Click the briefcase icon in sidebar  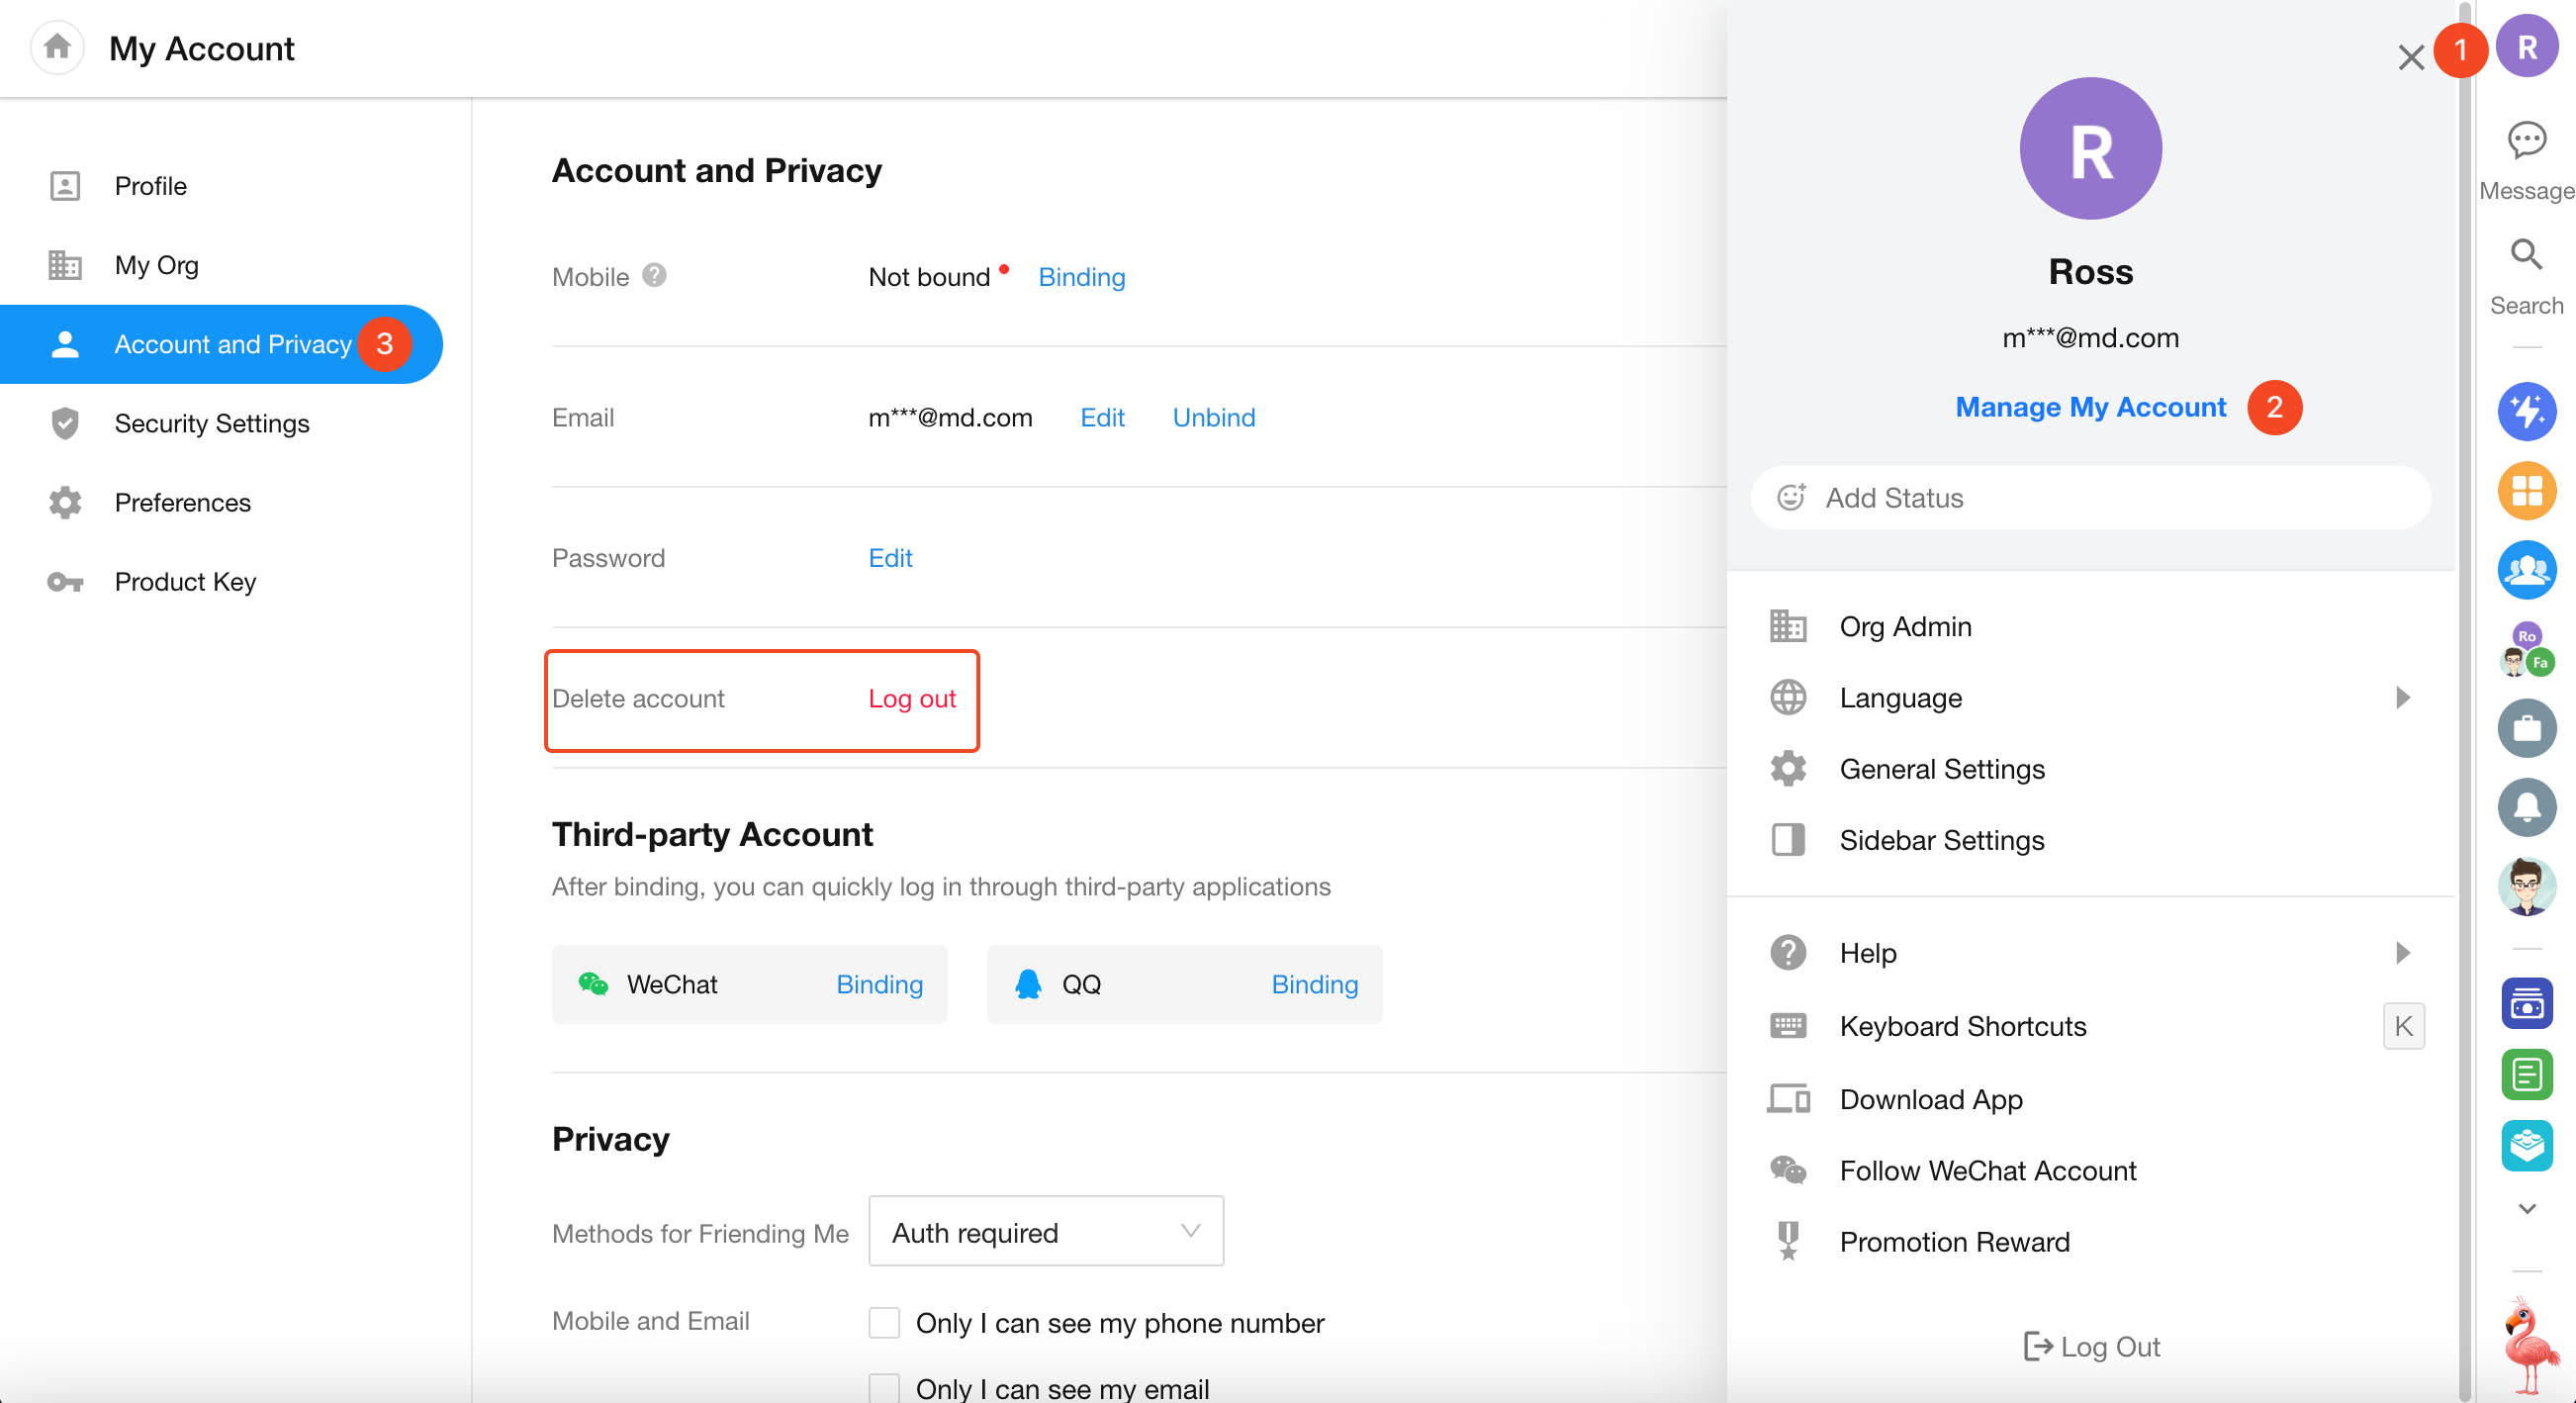2526,728
